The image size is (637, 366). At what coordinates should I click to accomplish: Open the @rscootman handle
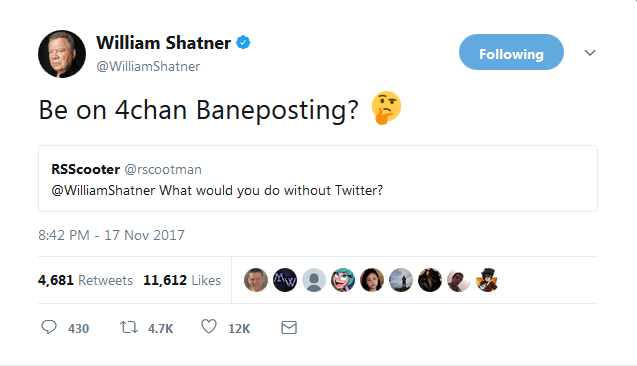(x=163, y=169)
